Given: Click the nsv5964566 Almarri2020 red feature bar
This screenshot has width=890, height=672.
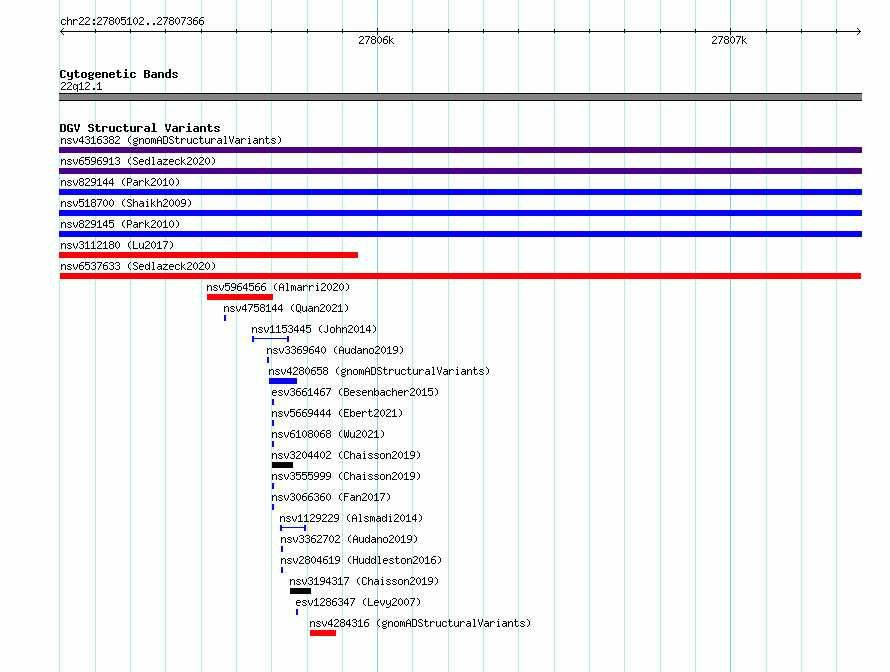Looking at the screenshot, I should point(240,297).
